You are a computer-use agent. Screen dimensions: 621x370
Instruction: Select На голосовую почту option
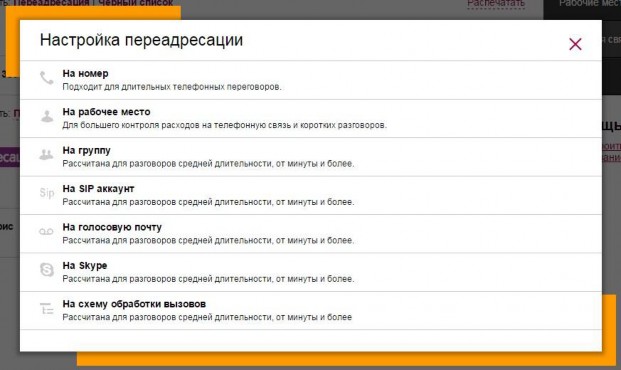pyautogui.click(x=311, y=234)
